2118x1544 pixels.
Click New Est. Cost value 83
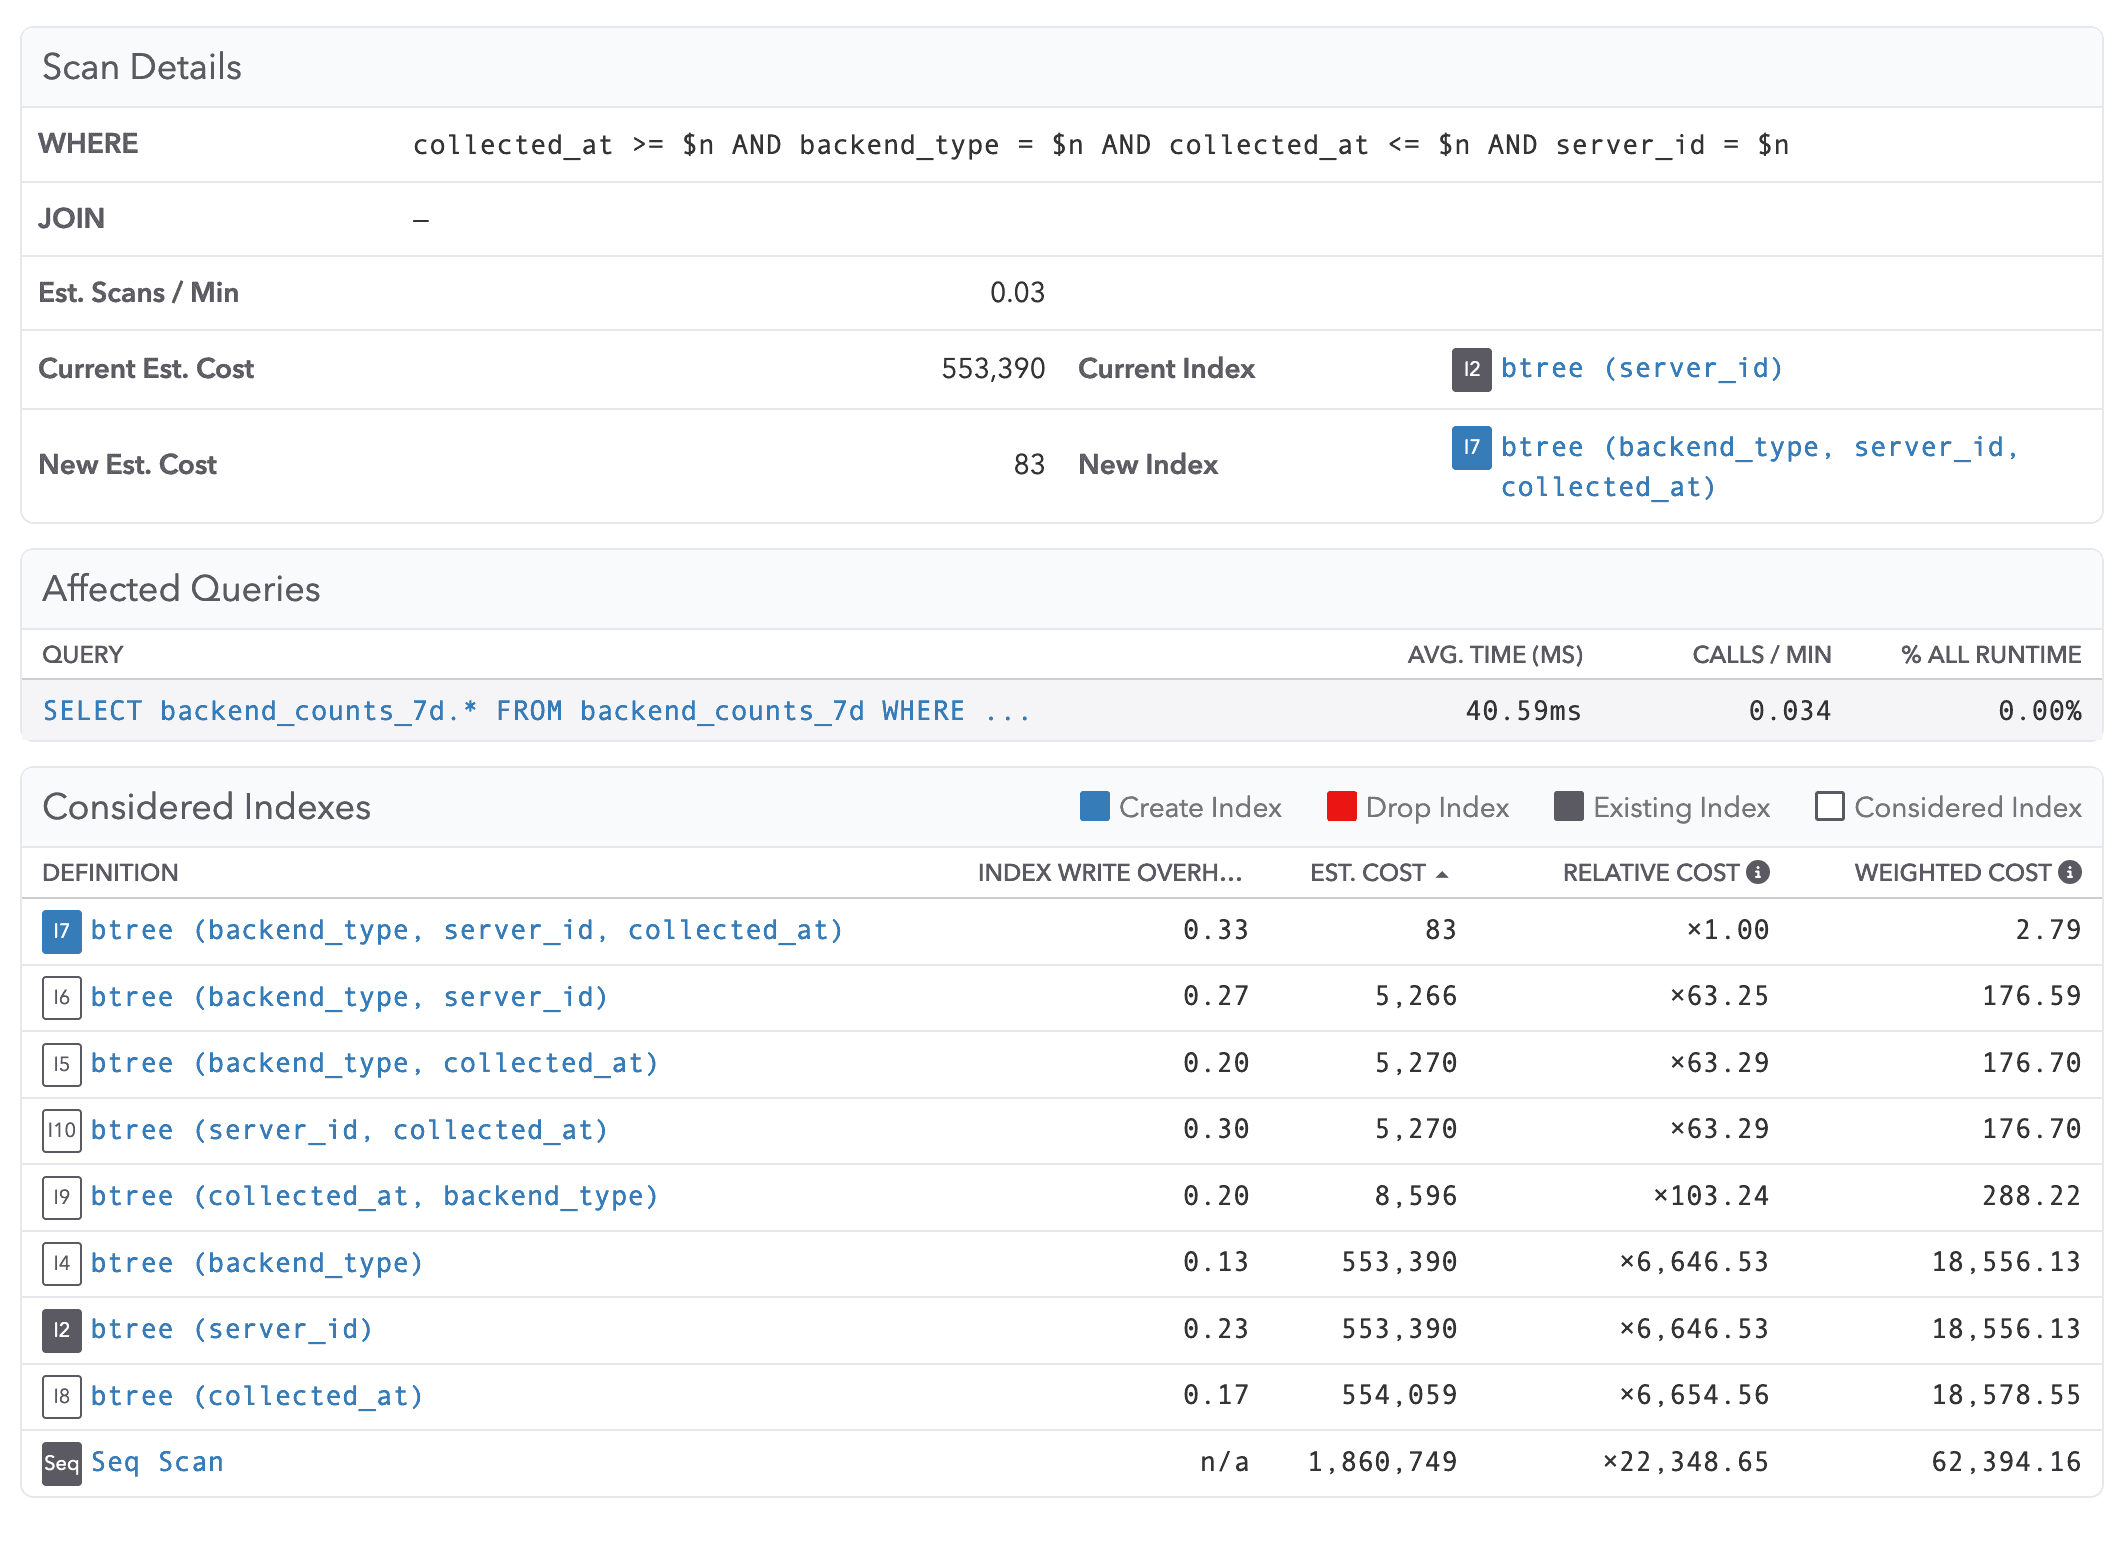point(1029,464)
